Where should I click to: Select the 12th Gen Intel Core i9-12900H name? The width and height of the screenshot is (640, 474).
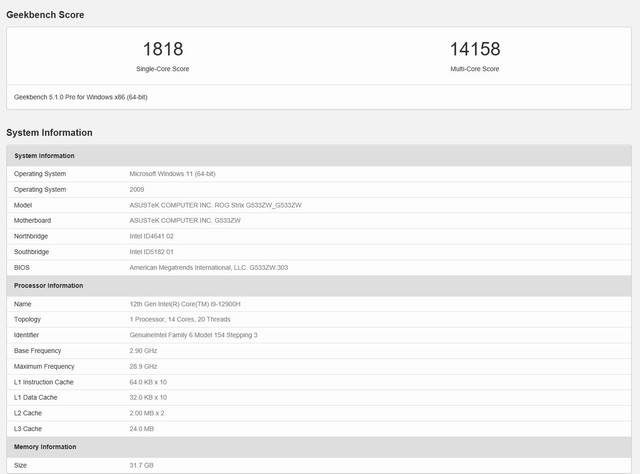pos(186,303)
